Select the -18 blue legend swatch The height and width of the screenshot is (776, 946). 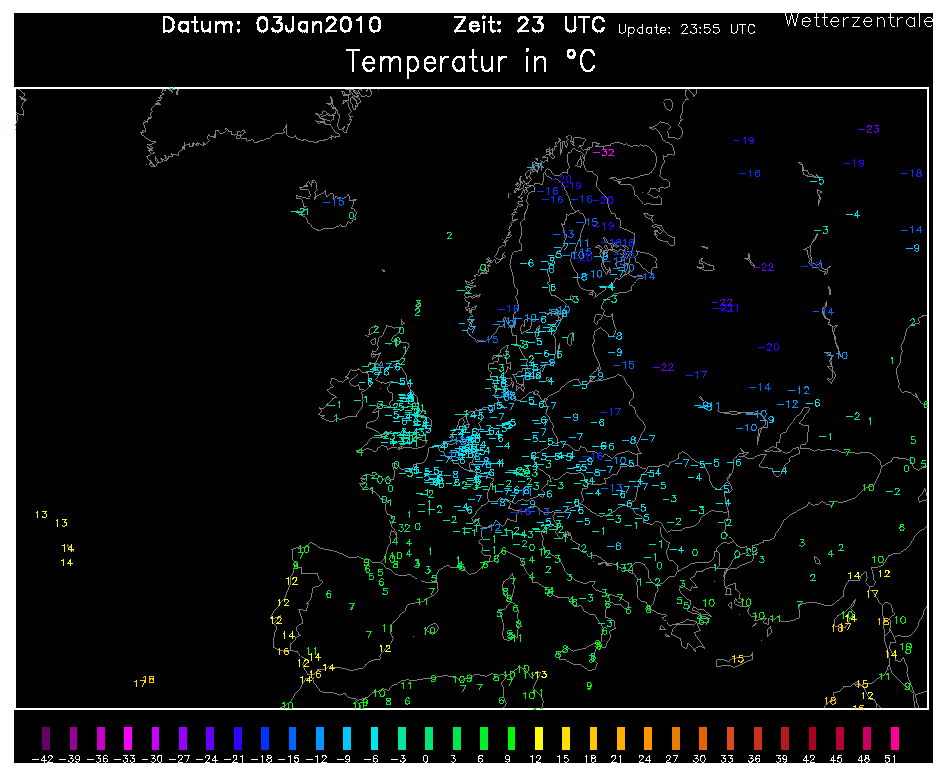(265, 738)
